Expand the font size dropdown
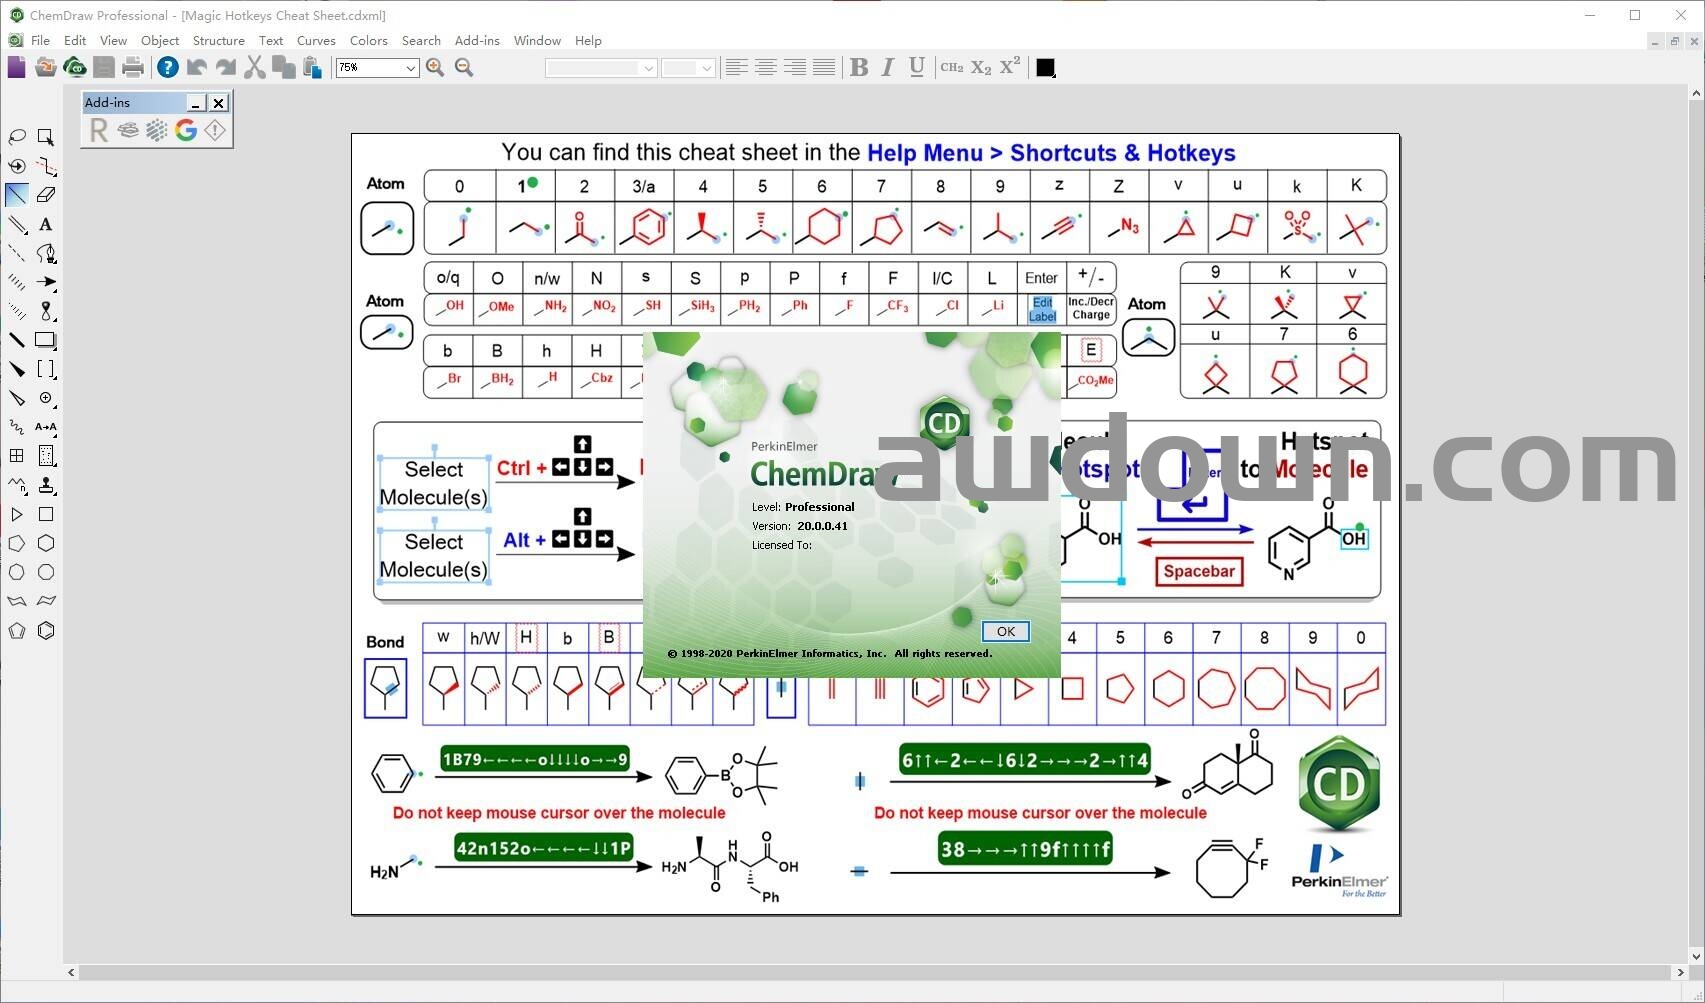 pos(706,68)
